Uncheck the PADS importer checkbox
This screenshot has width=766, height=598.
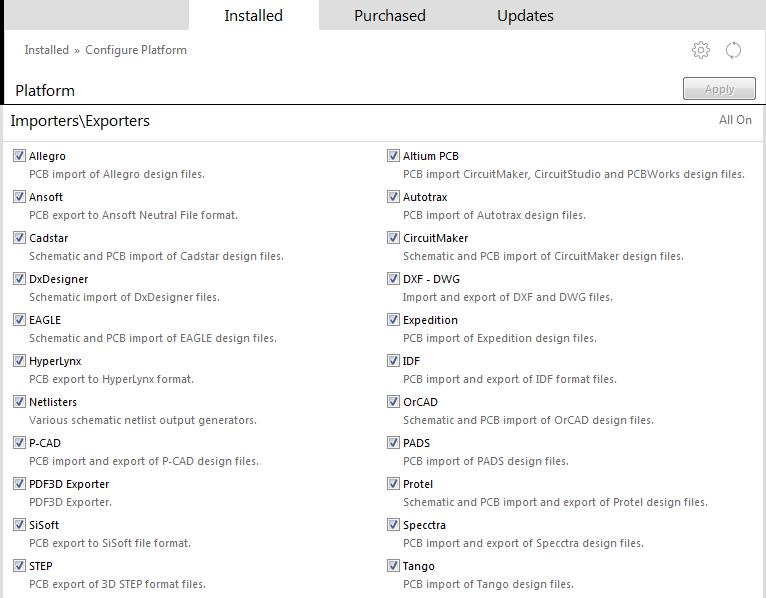coord(393,443)
